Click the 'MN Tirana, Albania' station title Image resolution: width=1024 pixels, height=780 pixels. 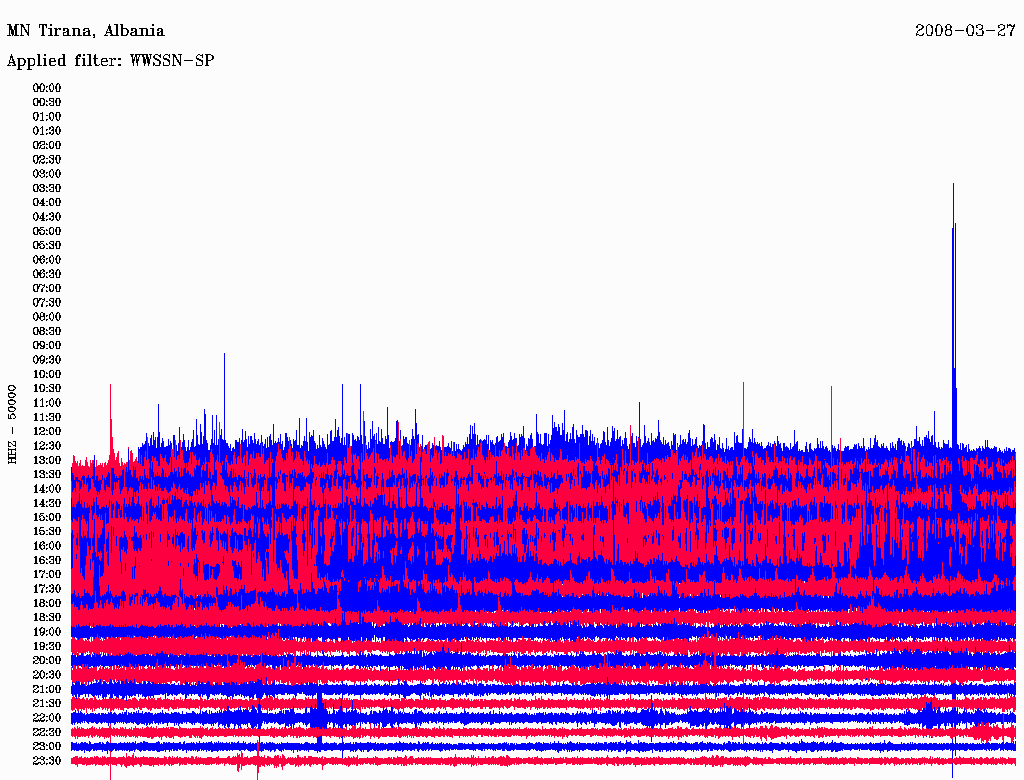(85, 31)
